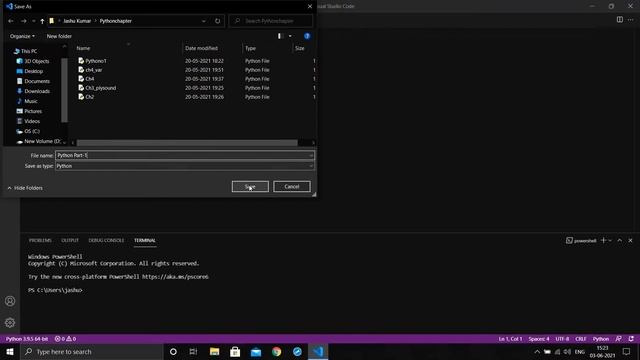Switch to the PROBLEMS tab
The width and height of the screenshot is (640, 360).
coord(40,240)
